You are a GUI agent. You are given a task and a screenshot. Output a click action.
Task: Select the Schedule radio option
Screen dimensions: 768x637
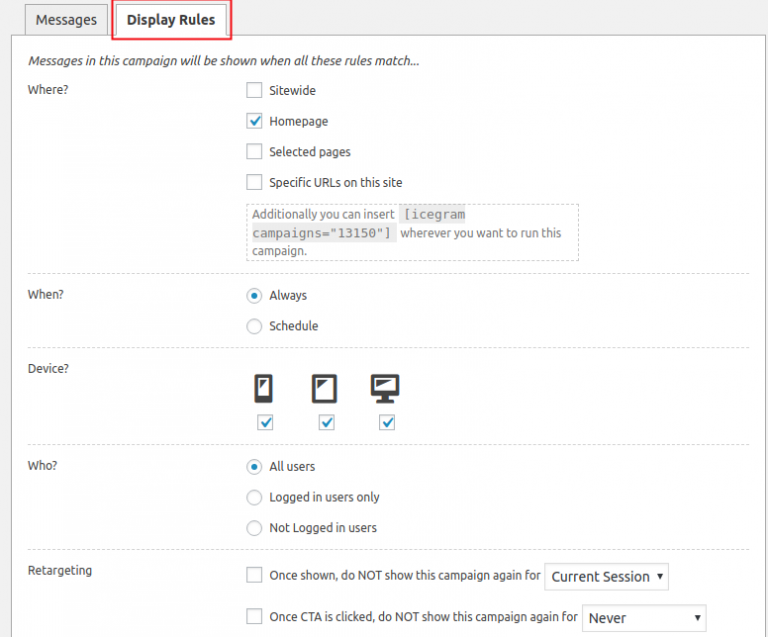pos(254,326)
